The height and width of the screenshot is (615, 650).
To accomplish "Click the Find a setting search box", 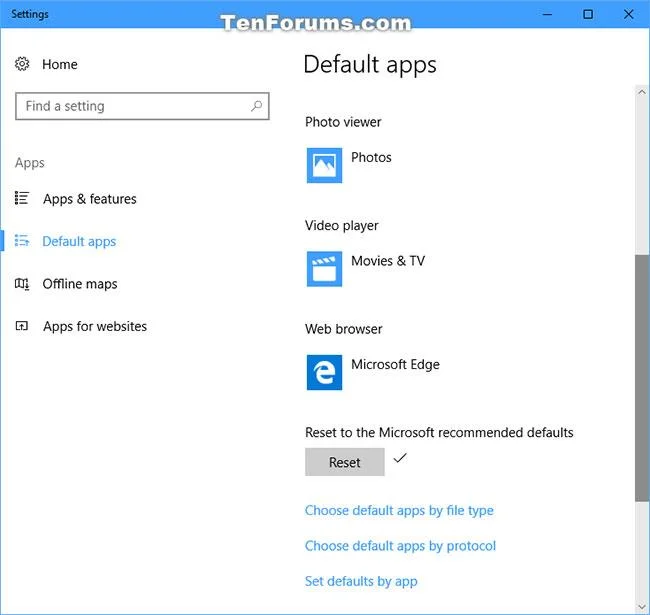I will (x=142, y=106).
